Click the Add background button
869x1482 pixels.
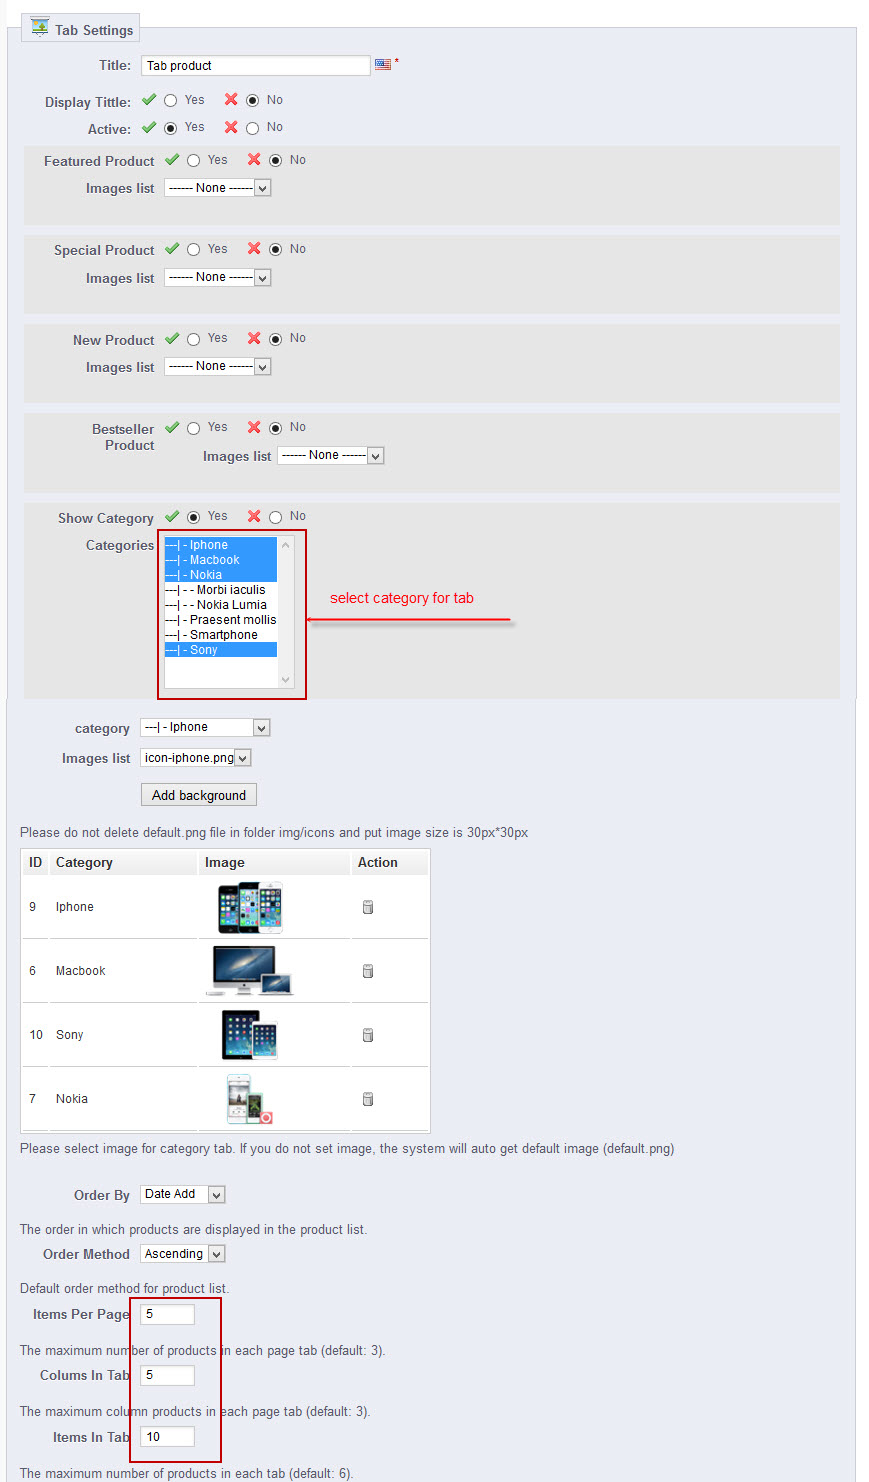pos(199,795)
